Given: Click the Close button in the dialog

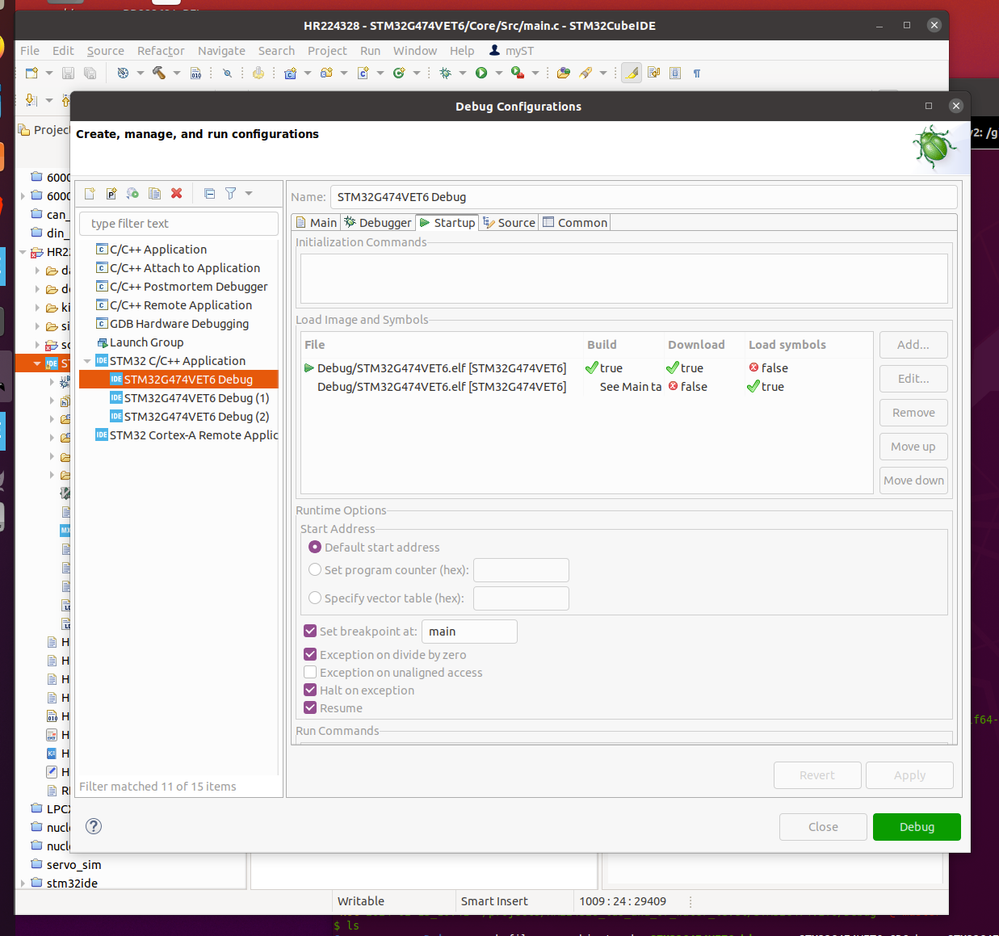Looking at the screenshot, I should pyautogui.click(x=823, y=826).
